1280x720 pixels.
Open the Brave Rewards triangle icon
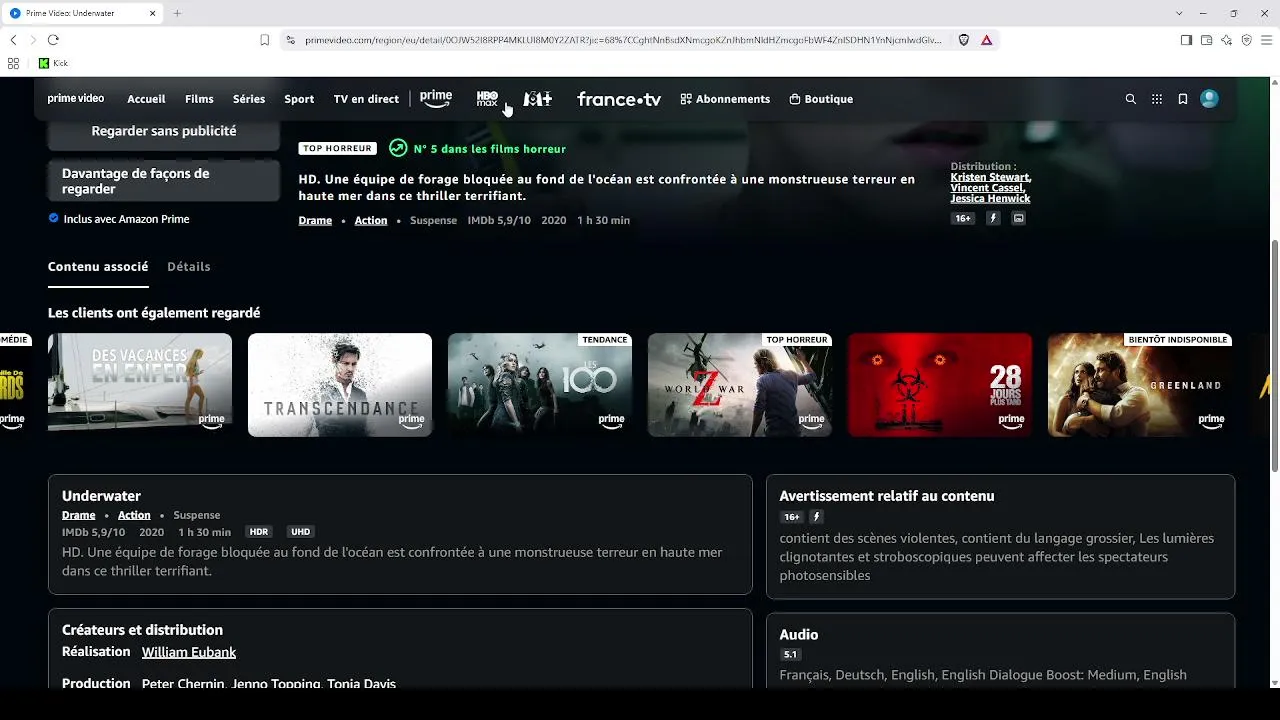click(987, 40)
